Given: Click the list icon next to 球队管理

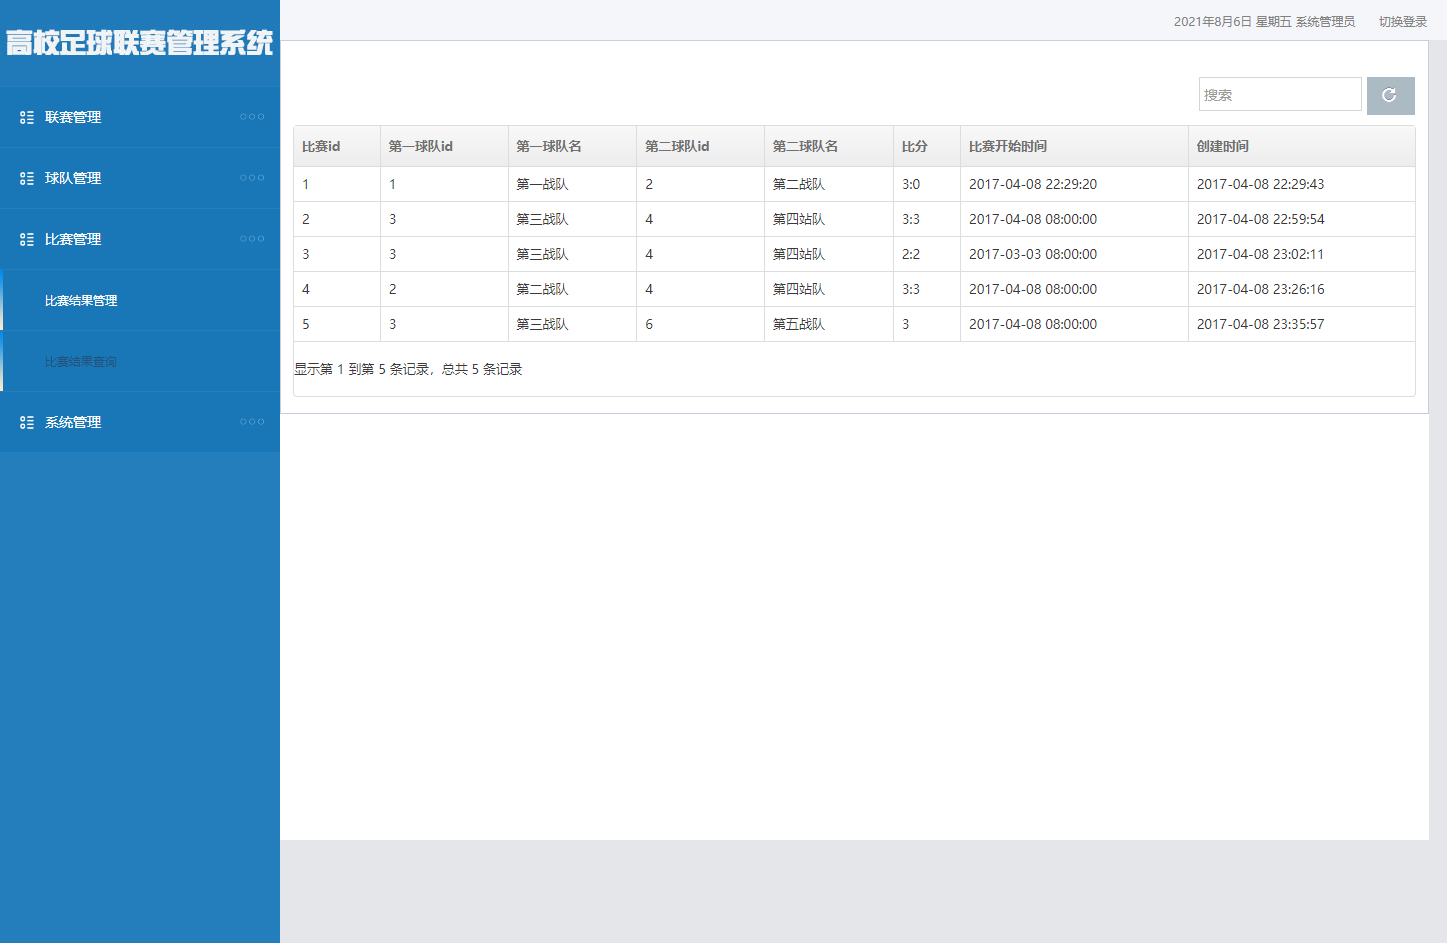Looking at the screenshot, I should click(x=27, y=179).
